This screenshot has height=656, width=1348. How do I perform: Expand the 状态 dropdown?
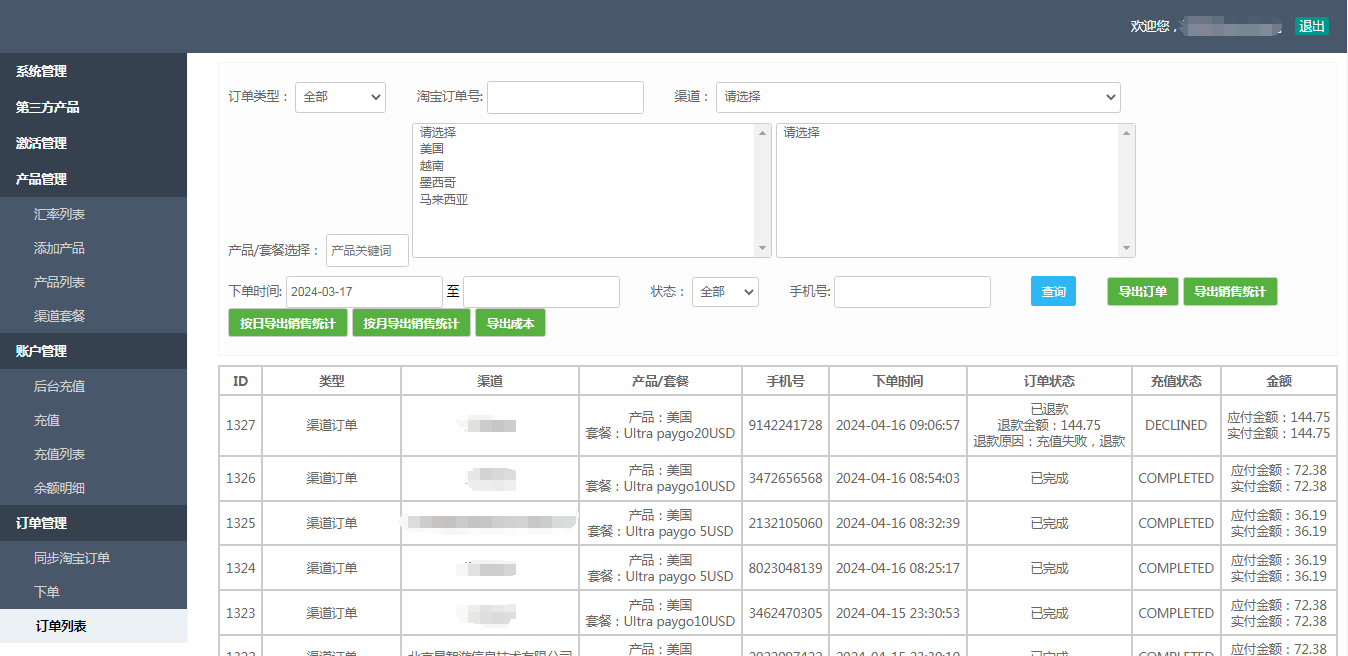click(x=725, y=292)
